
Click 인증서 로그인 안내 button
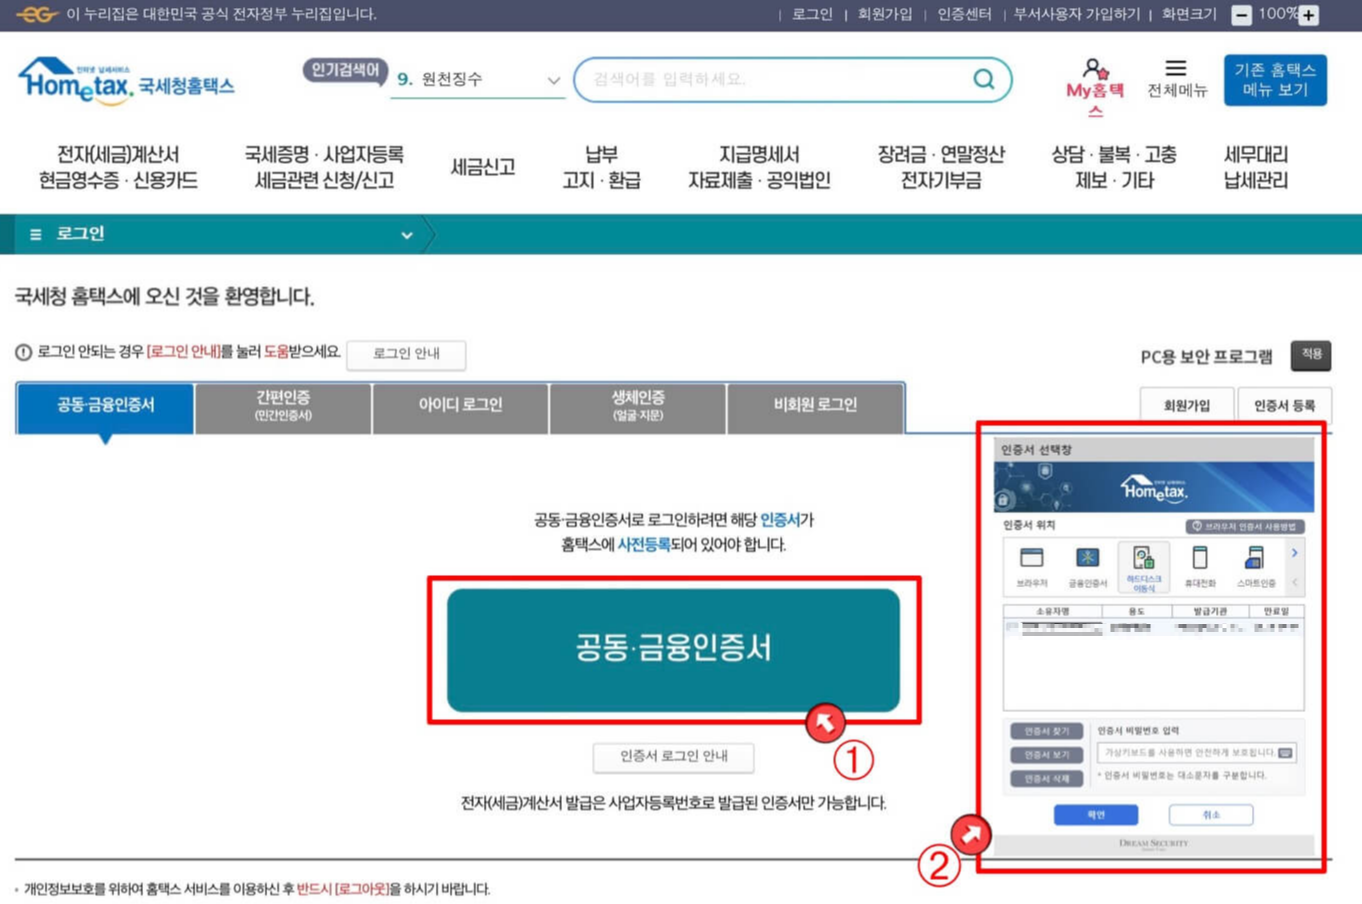point(673,757)
